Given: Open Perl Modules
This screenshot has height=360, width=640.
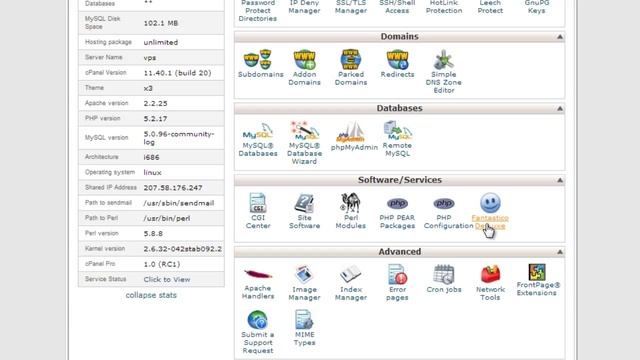Looking at the screenshot, I should point(350,203).
